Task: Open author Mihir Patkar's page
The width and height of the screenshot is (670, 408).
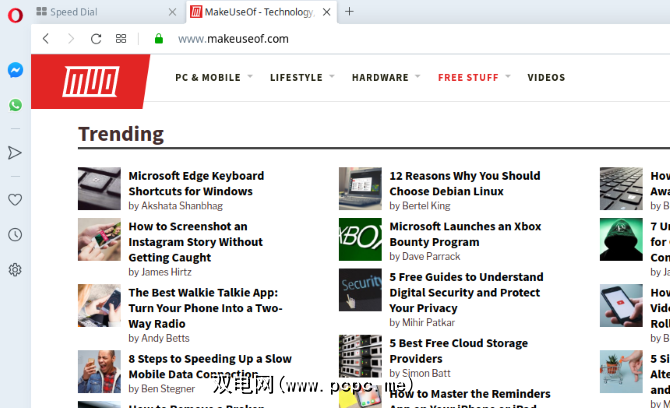Action: [428, 323]
